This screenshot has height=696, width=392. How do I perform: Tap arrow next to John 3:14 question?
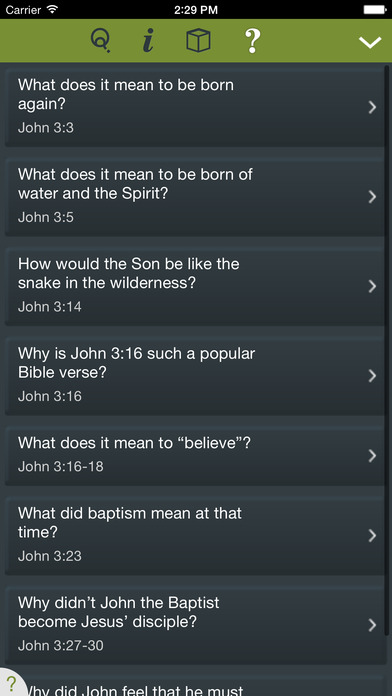tap(372, 286)
